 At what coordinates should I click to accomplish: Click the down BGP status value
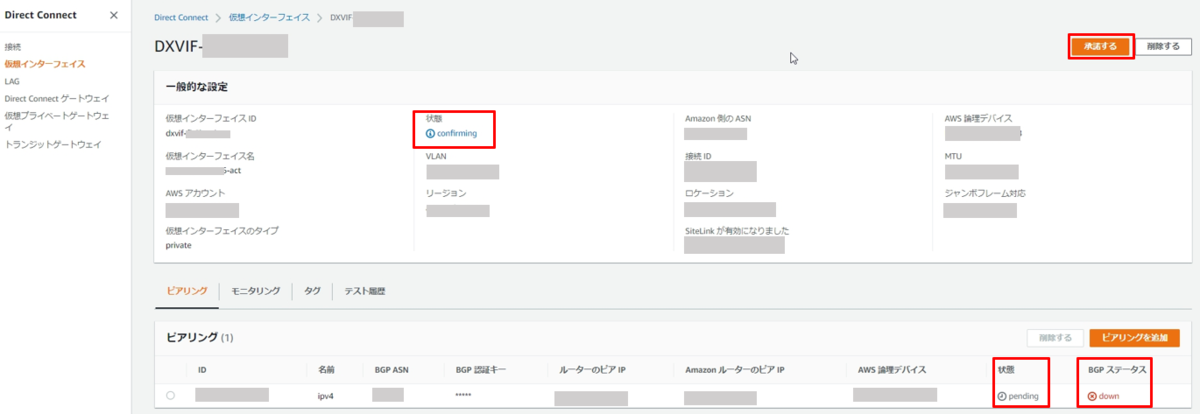click(1109, 396)
